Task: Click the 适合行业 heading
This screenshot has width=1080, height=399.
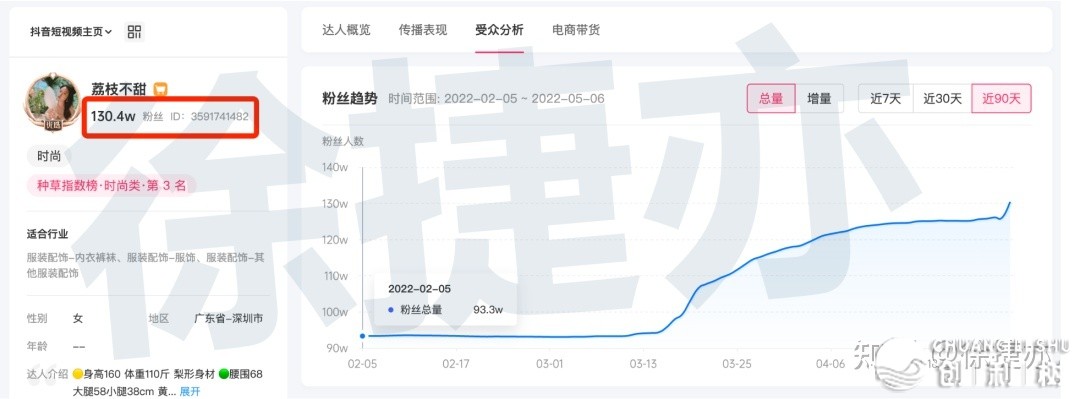Action: point(48,234)
